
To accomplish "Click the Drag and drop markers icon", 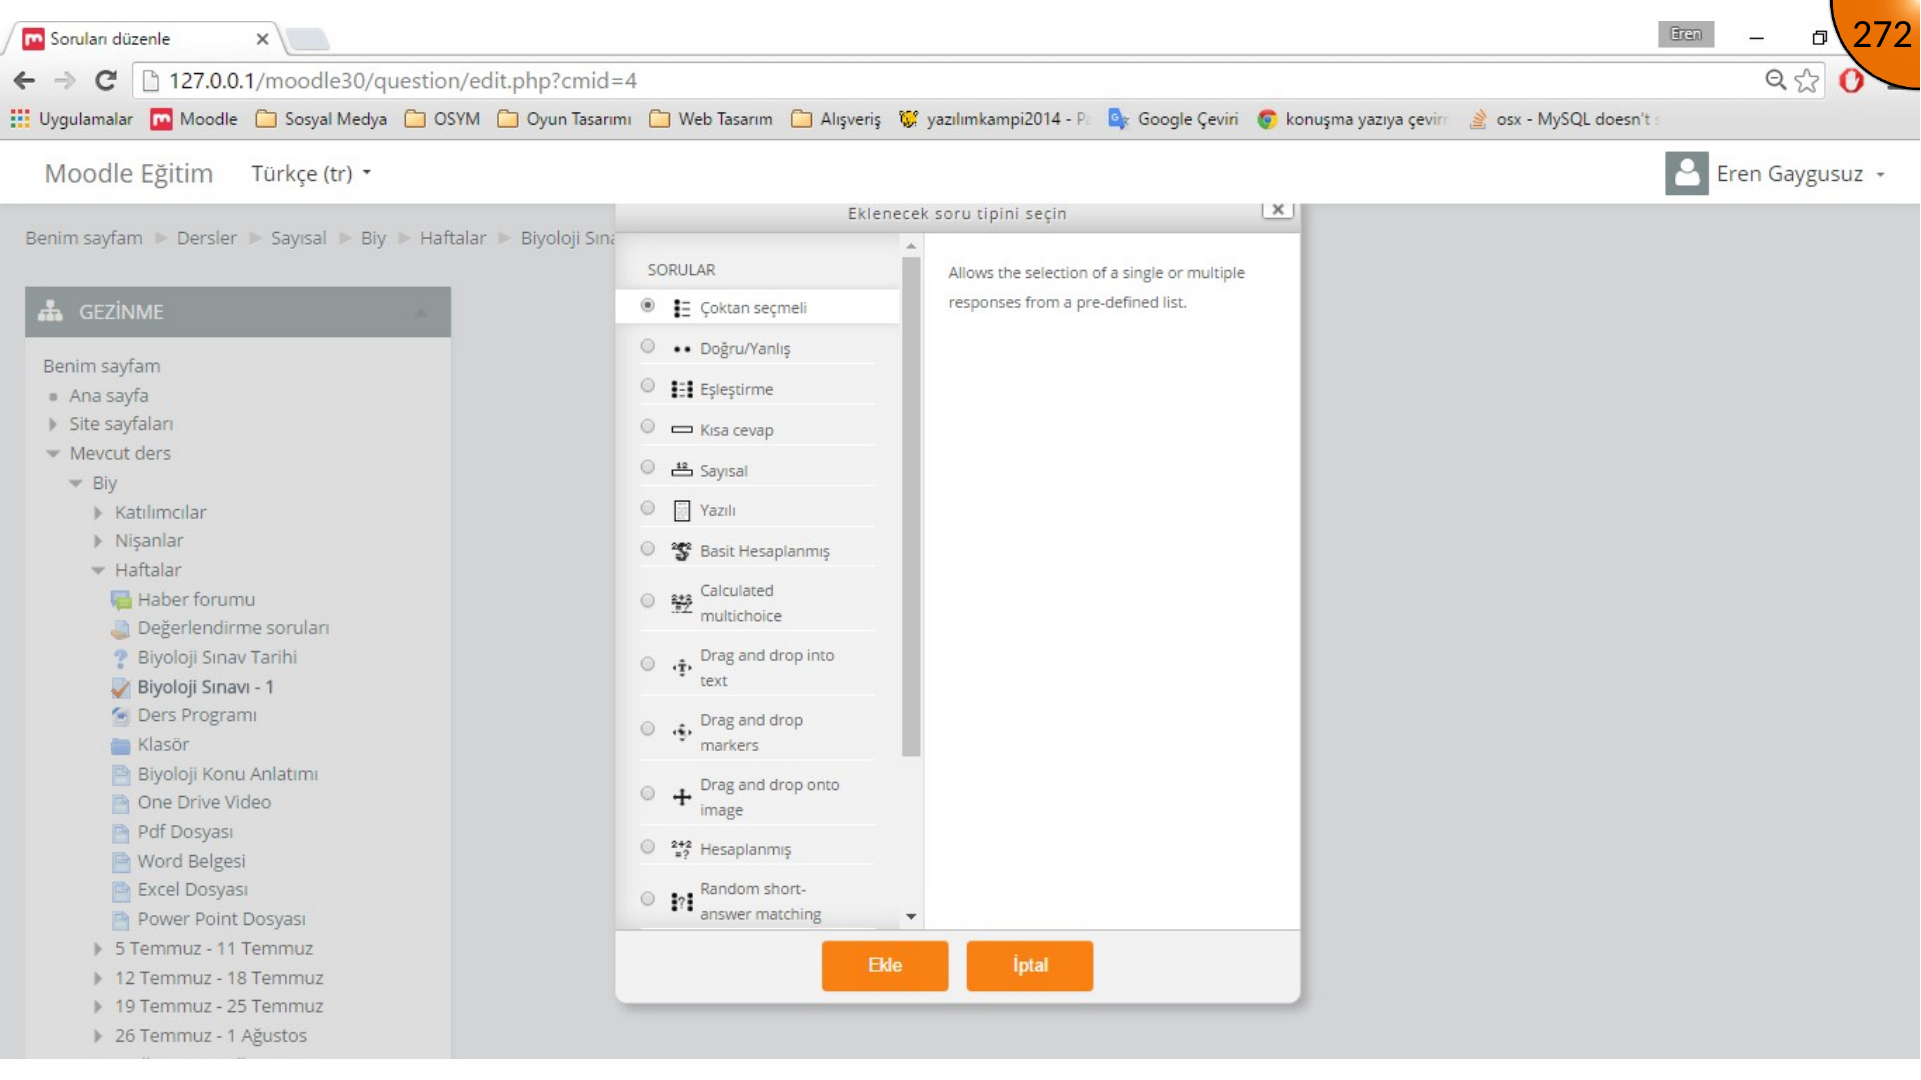I will coord(682,732).
